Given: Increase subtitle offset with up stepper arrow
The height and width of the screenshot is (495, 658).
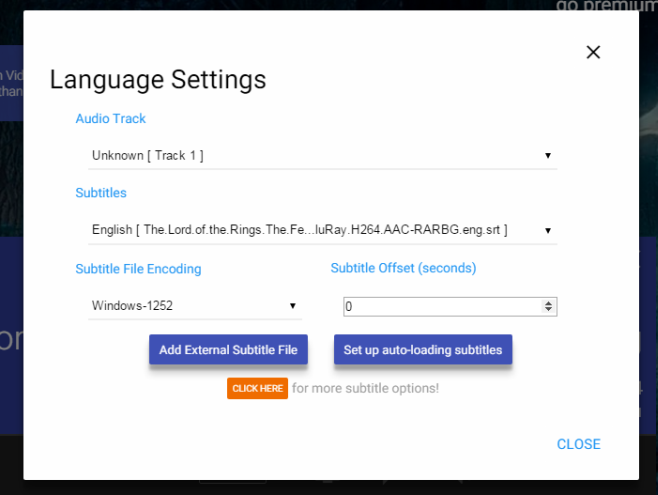Looking at the screenshot, I should 548,303.
